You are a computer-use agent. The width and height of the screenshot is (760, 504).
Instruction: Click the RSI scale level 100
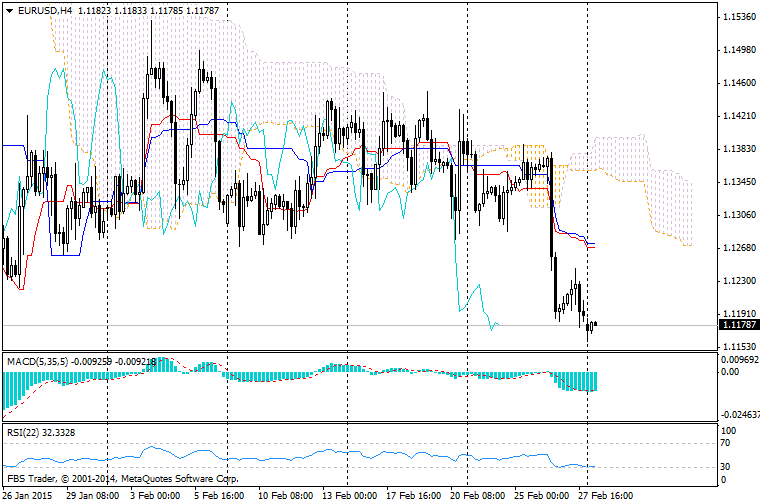tap(728, 431)
